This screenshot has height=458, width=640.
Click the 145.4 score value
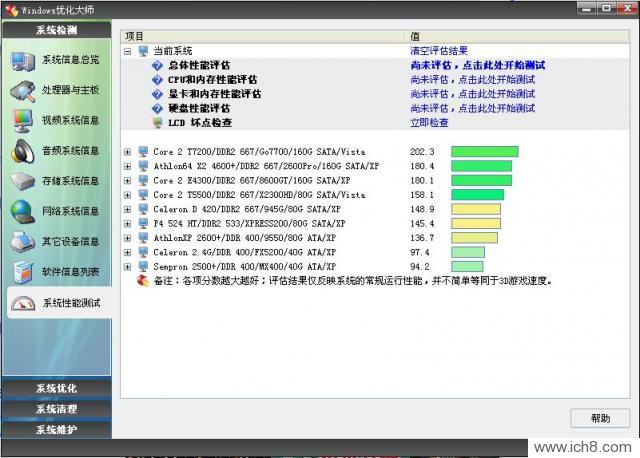tap(422, 224)
